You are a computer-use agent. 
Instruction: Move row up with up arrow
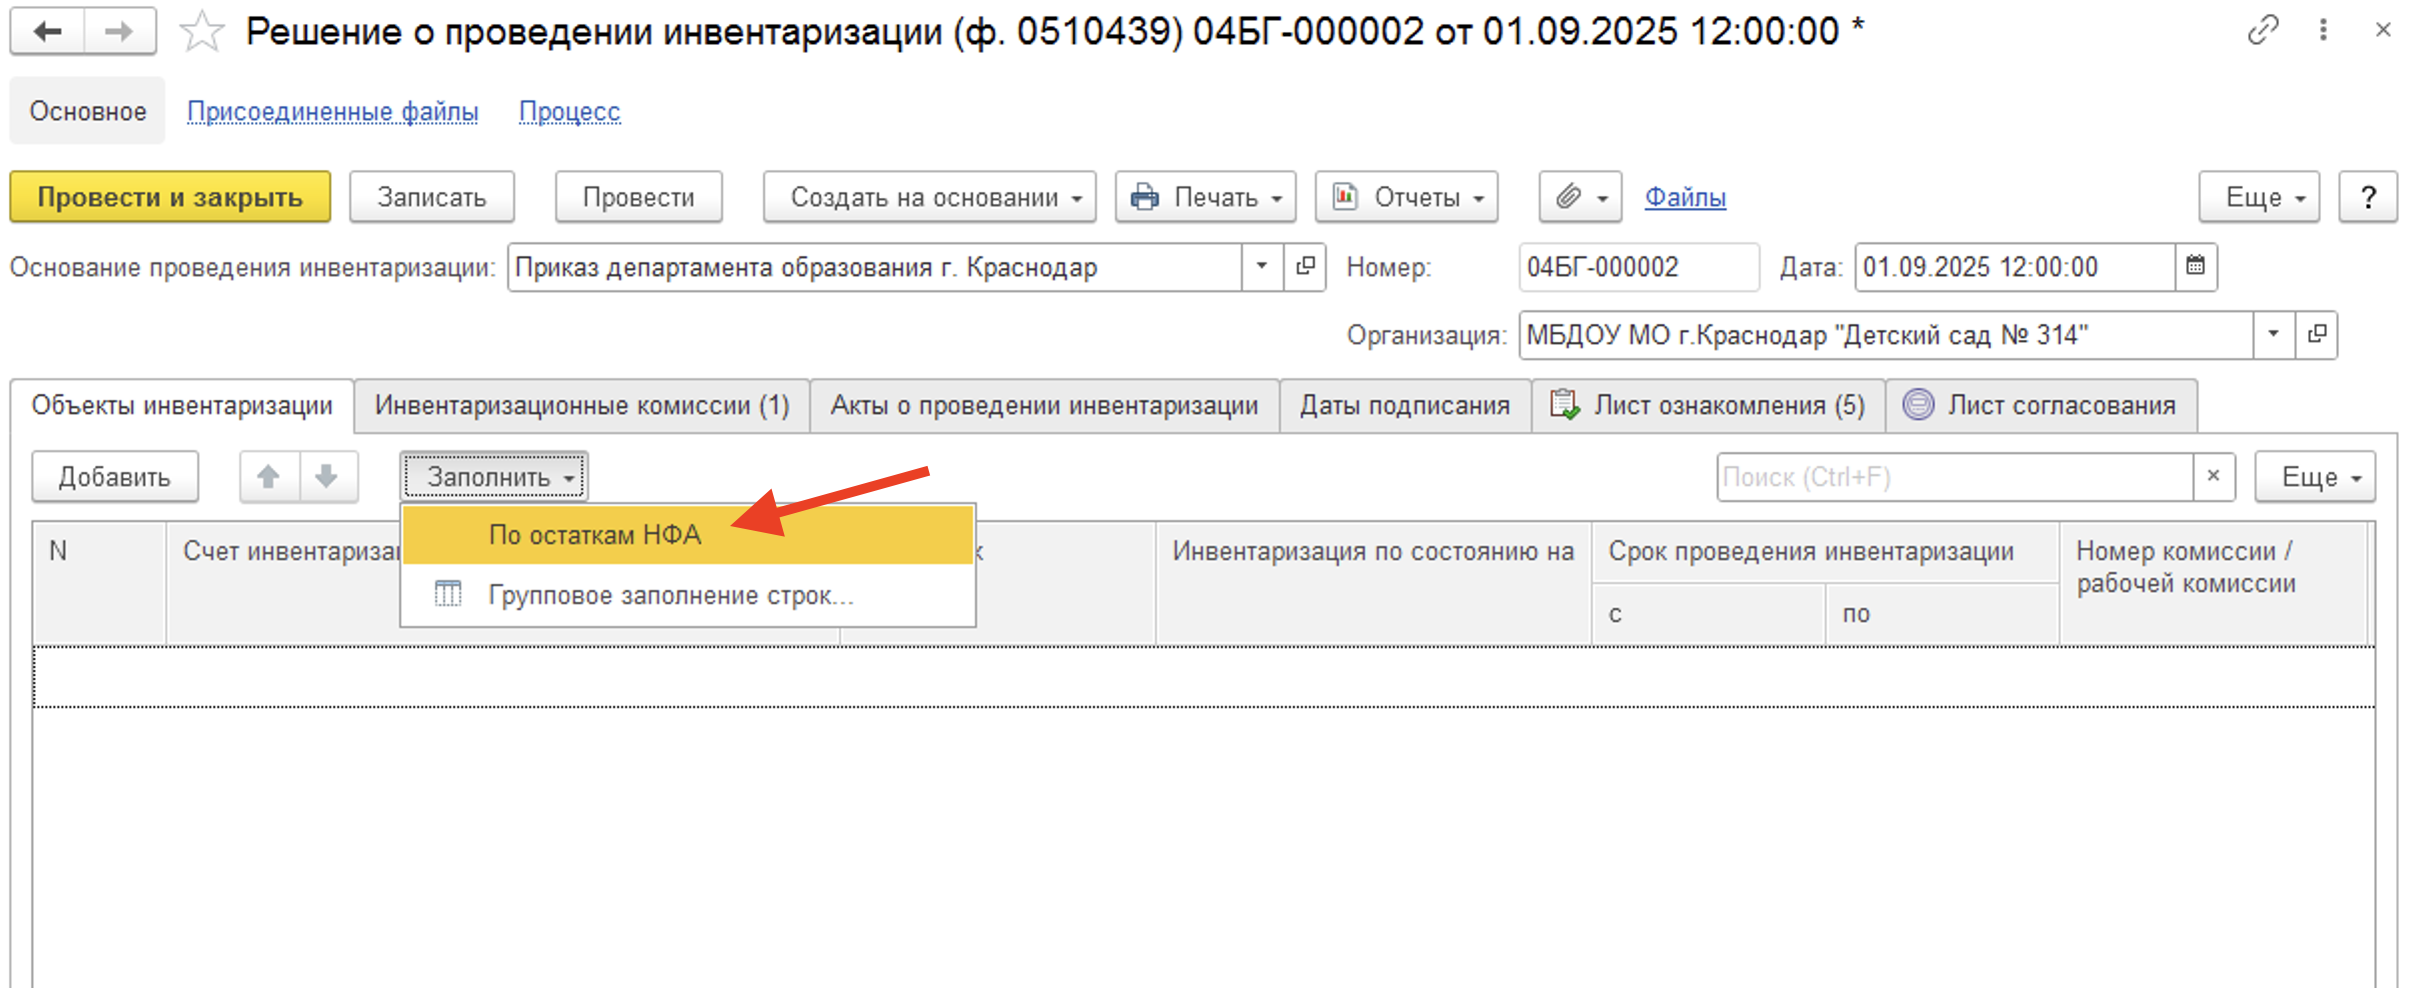[268, 477]
